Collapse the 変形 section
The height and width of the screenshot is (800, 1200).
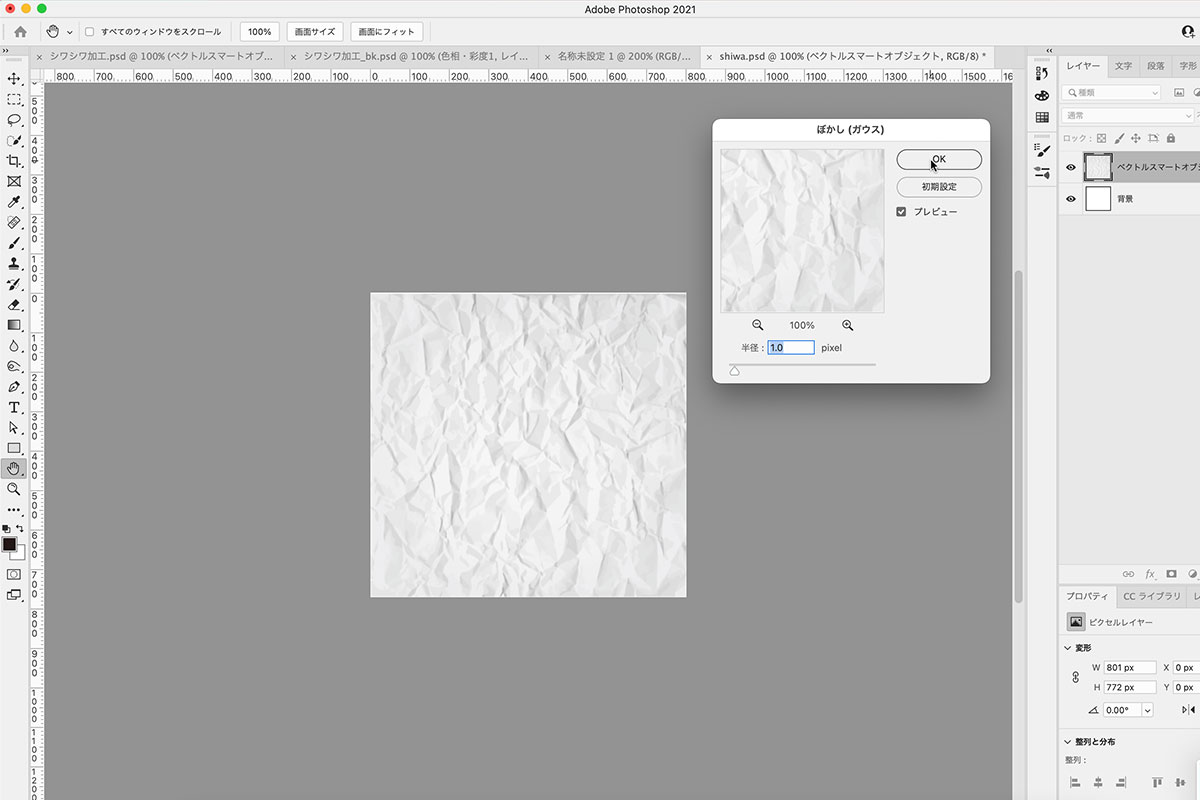tap(1068, 648)
